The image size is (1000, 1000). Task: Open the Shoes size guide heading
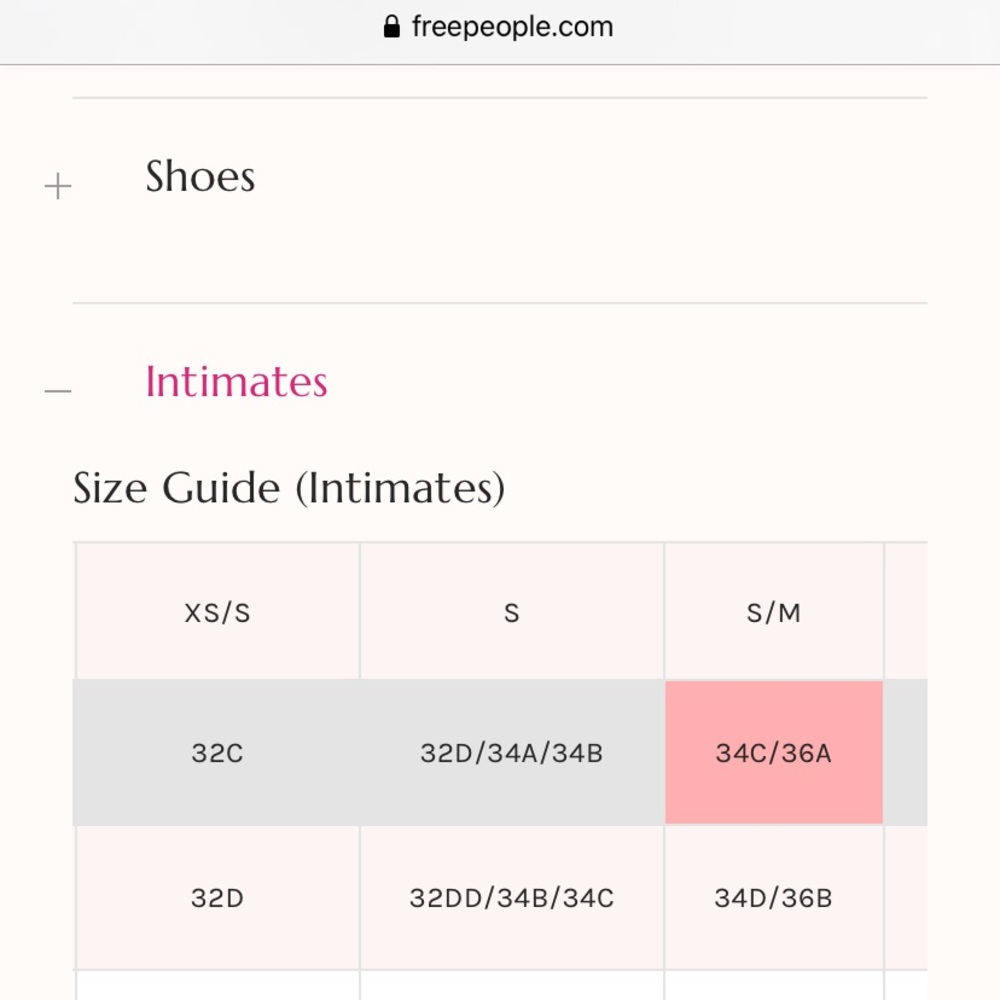tap(200, 177)
